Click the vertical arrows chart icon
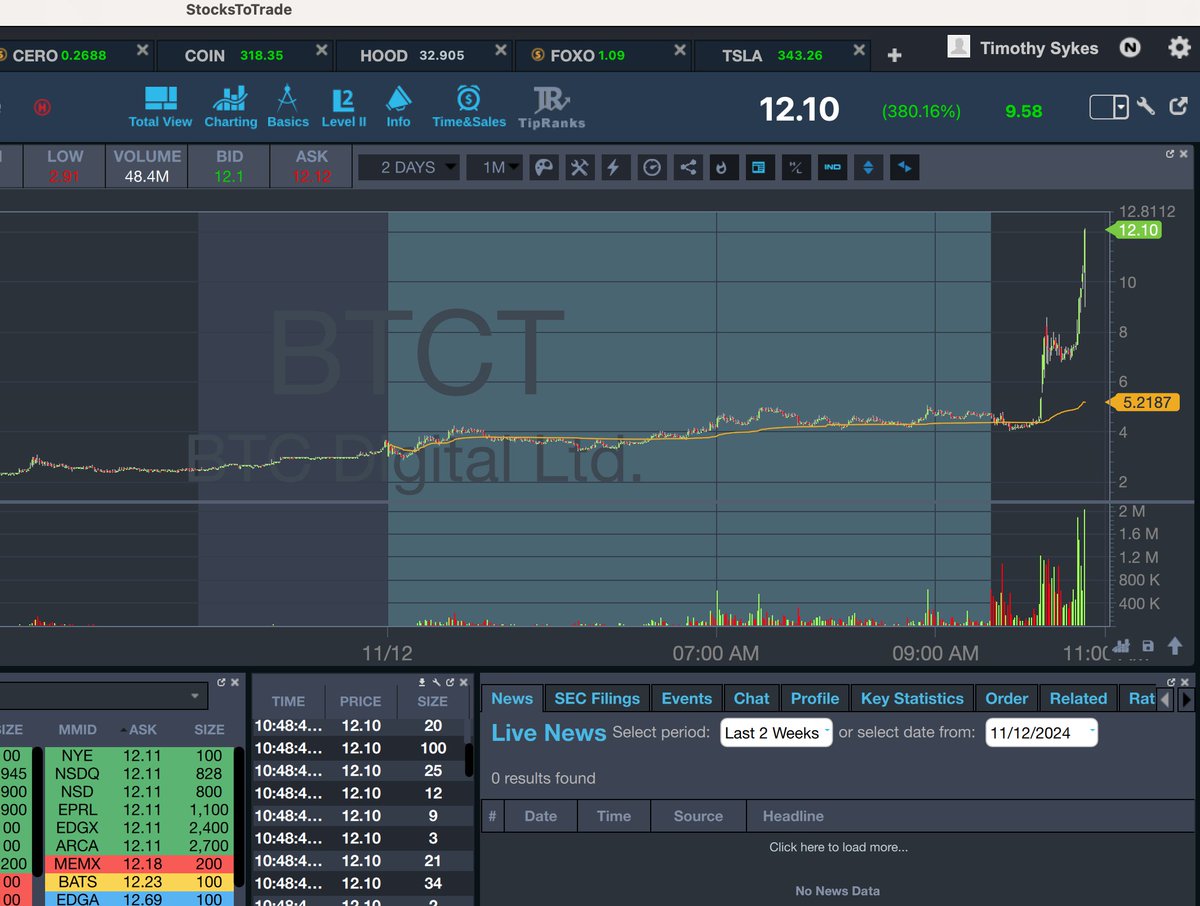This screenshot has height=906, width=1200. click(x=868, y=168)
